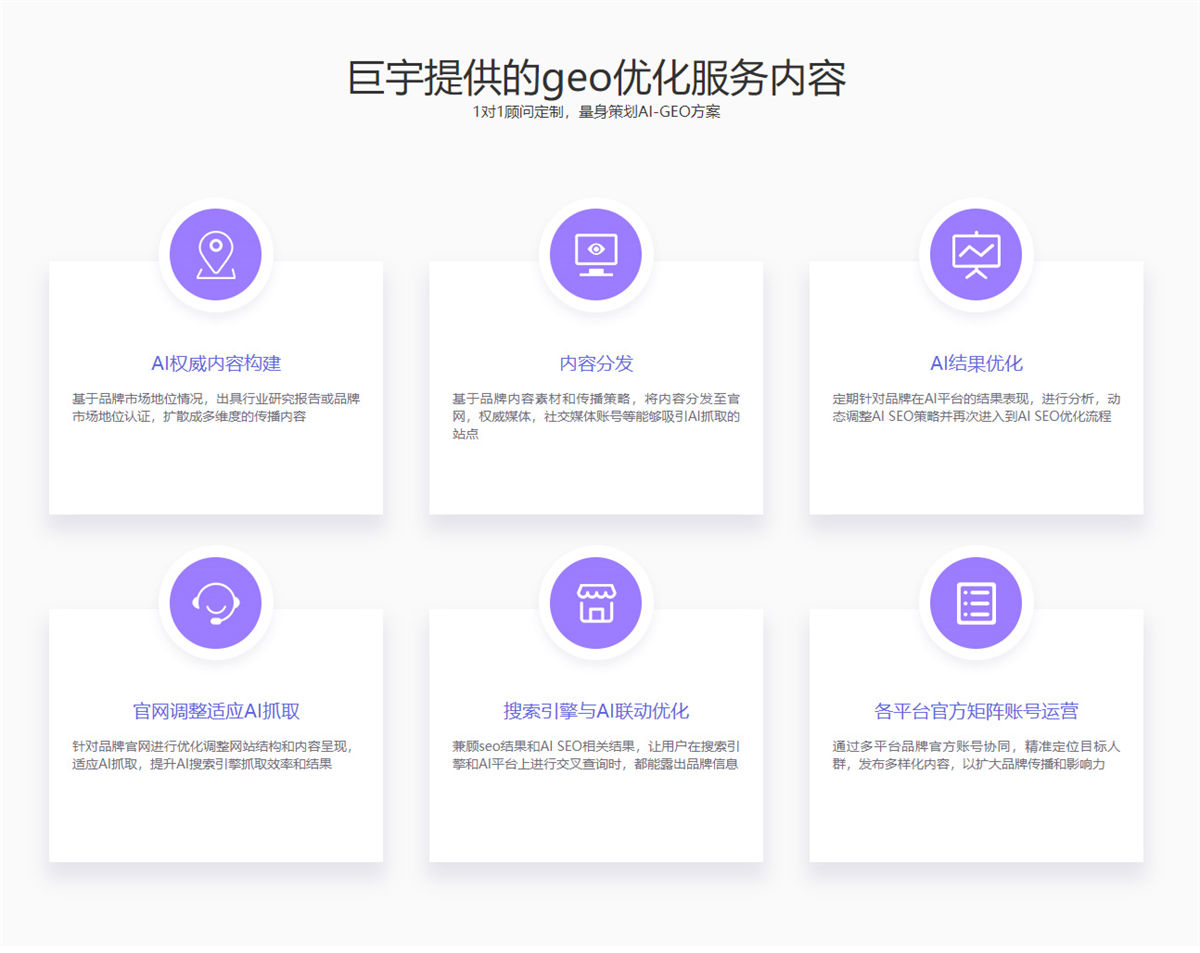Image resolution: width=1200 pixels, height=953 pixels.
Task: Click the 官网调整适应AI抓取 heading
Action: pyautogui.click(x=216, y=711)
